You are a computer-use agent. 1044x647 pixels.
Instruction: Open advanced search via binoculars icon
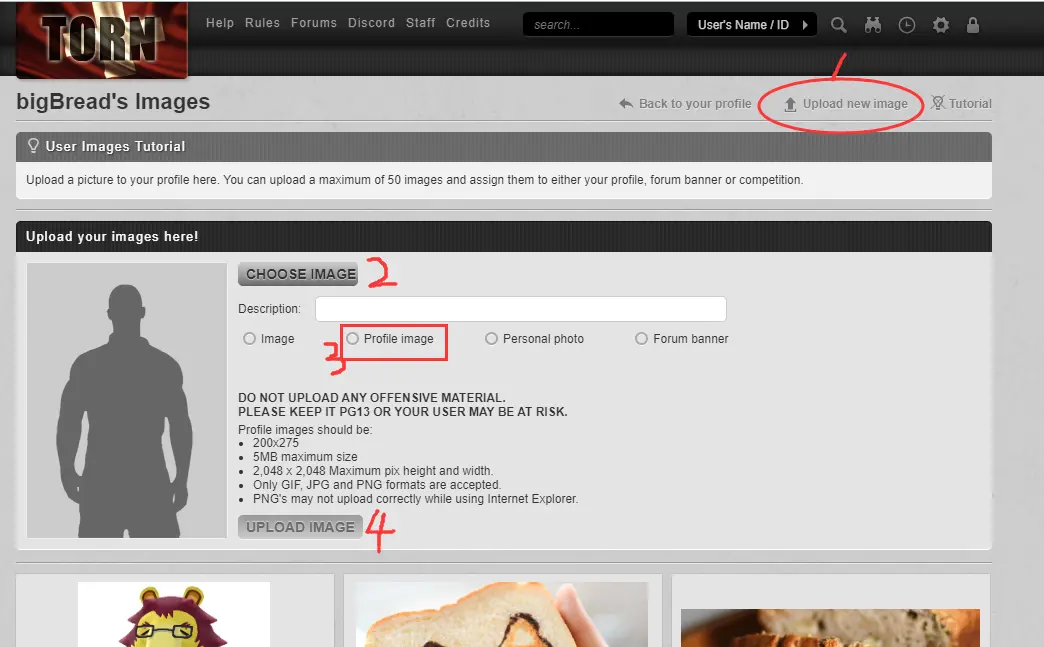point(873,25)
